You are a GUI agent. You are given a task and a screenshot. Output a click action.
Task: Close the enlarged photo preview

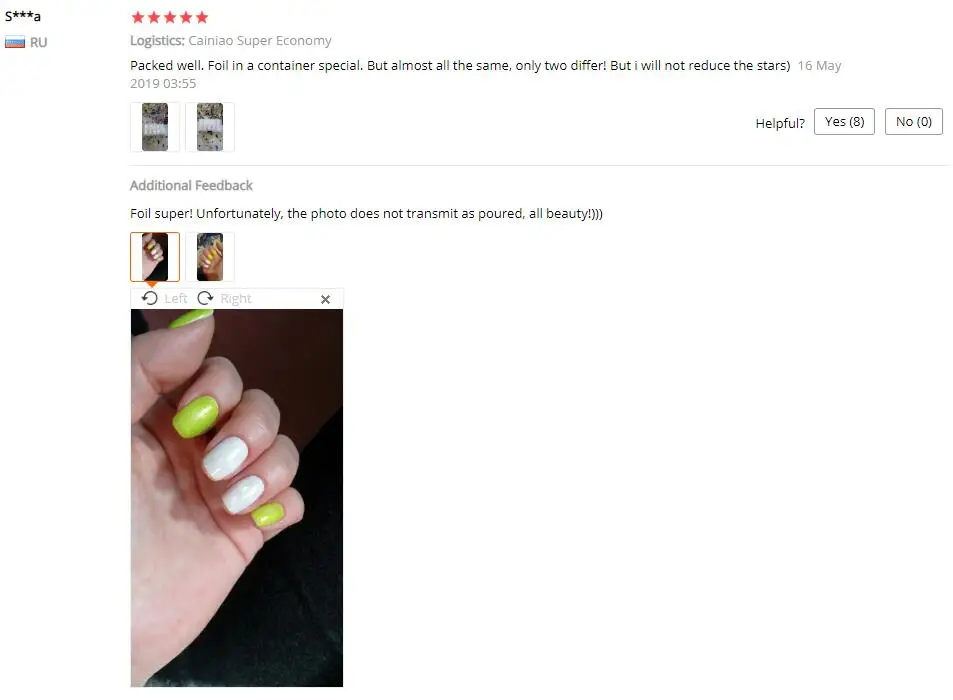[x=325, y=299]
